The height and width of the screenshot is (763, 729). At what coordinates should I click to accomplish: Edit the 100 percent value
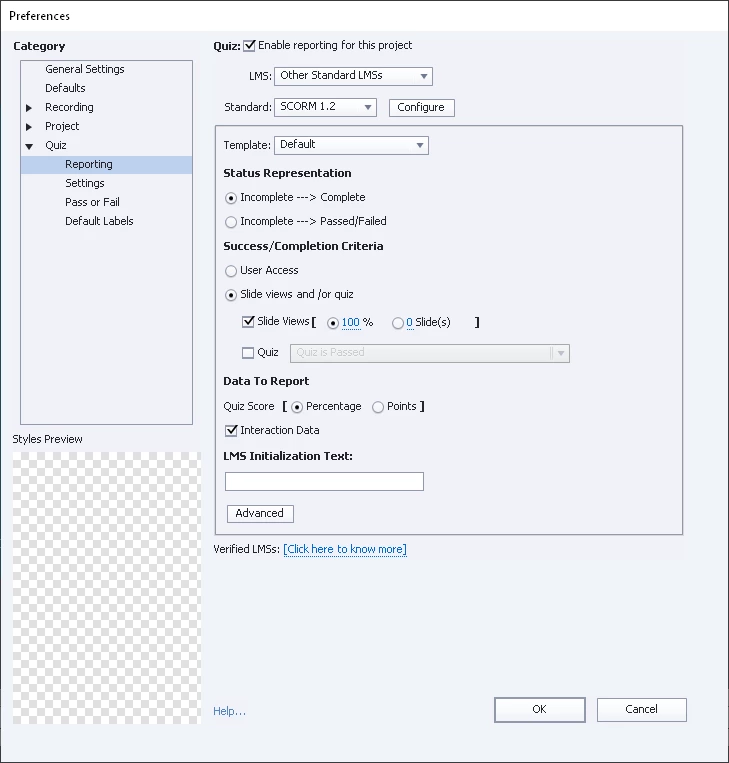tap(351, 323)
